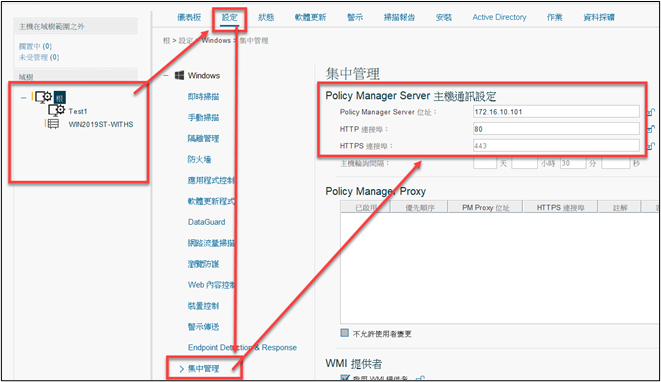Click the Test1 domain monitor-gear icon

click(x=56, y=110)
